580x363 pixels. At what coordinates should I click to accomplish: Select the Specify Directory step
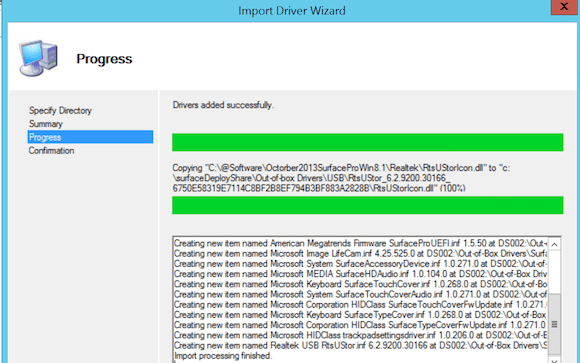(x=60, y=110)
